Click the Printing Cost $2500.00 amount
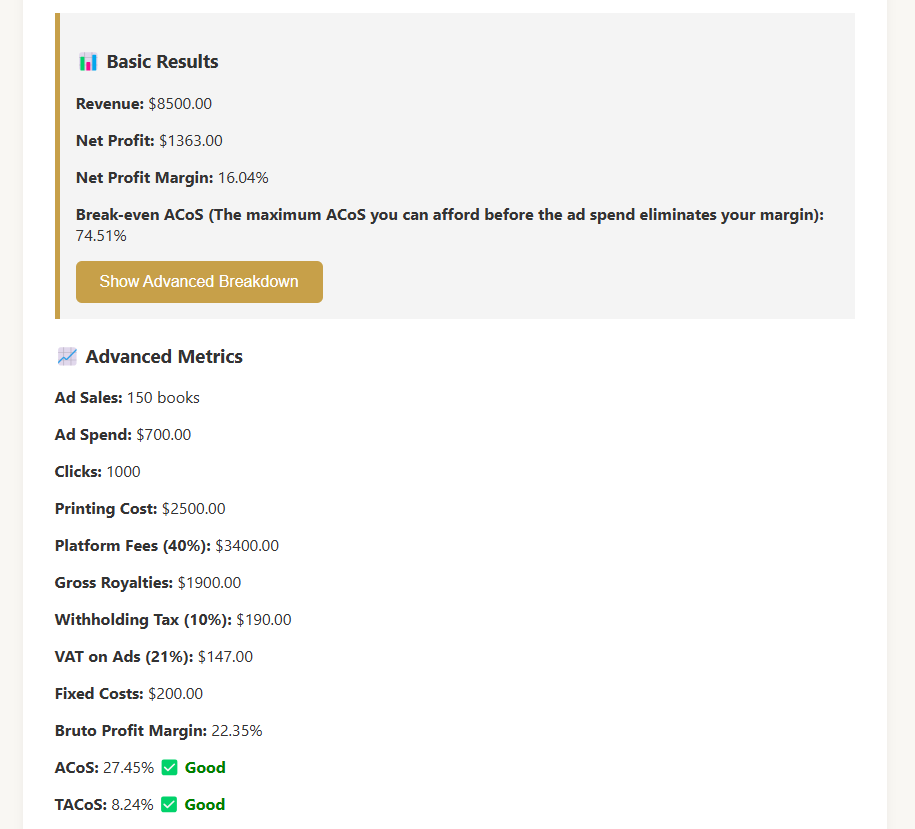This screenshot has height=829, width=915. pos(194,509)
